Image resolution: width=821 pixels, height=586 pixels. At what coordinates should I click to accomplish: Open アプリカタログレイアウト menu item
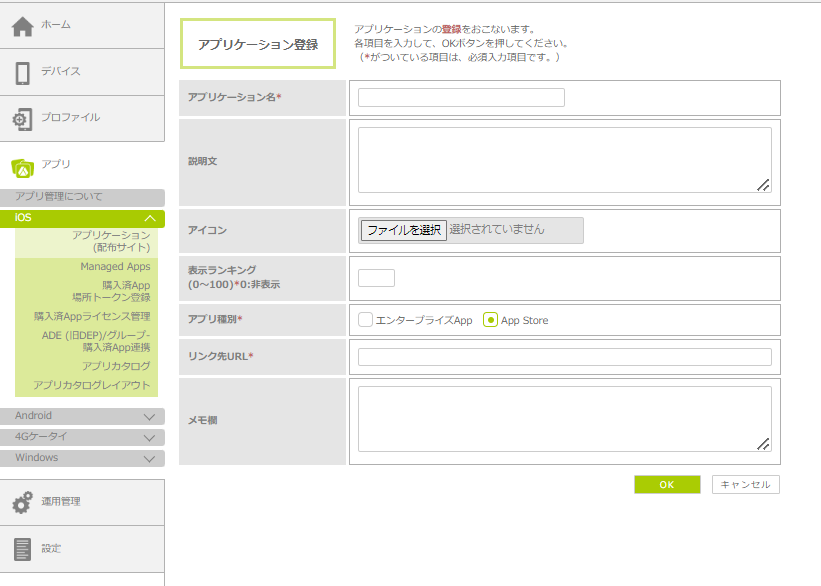[x=92, y=385]
